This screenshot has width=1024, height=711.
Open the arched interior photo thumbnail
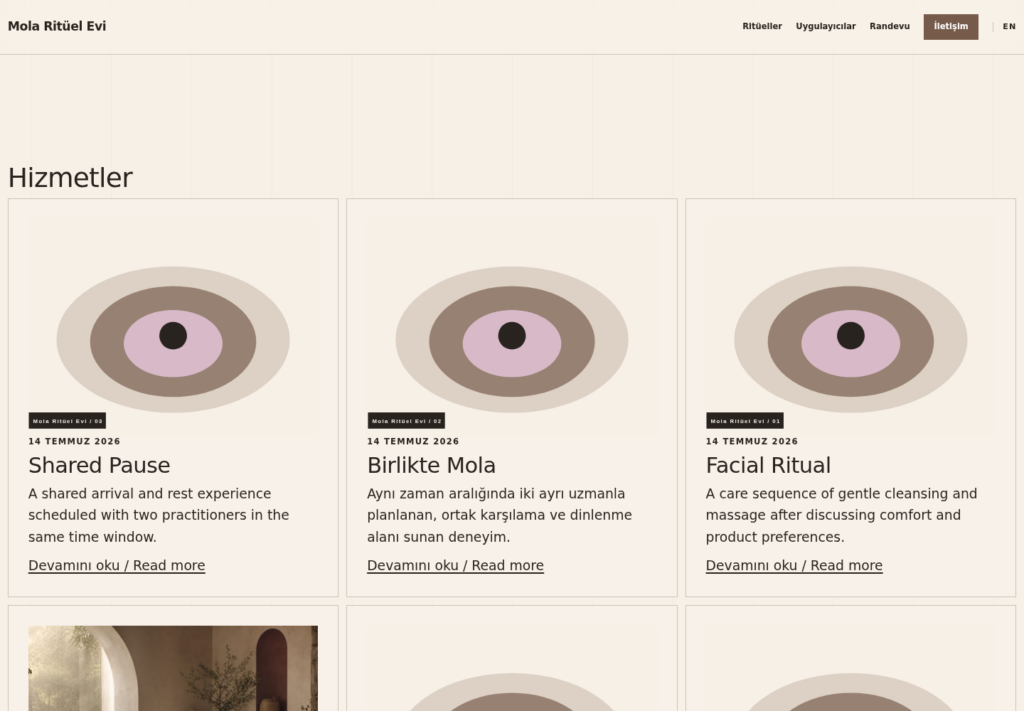[x=173, y=668]
